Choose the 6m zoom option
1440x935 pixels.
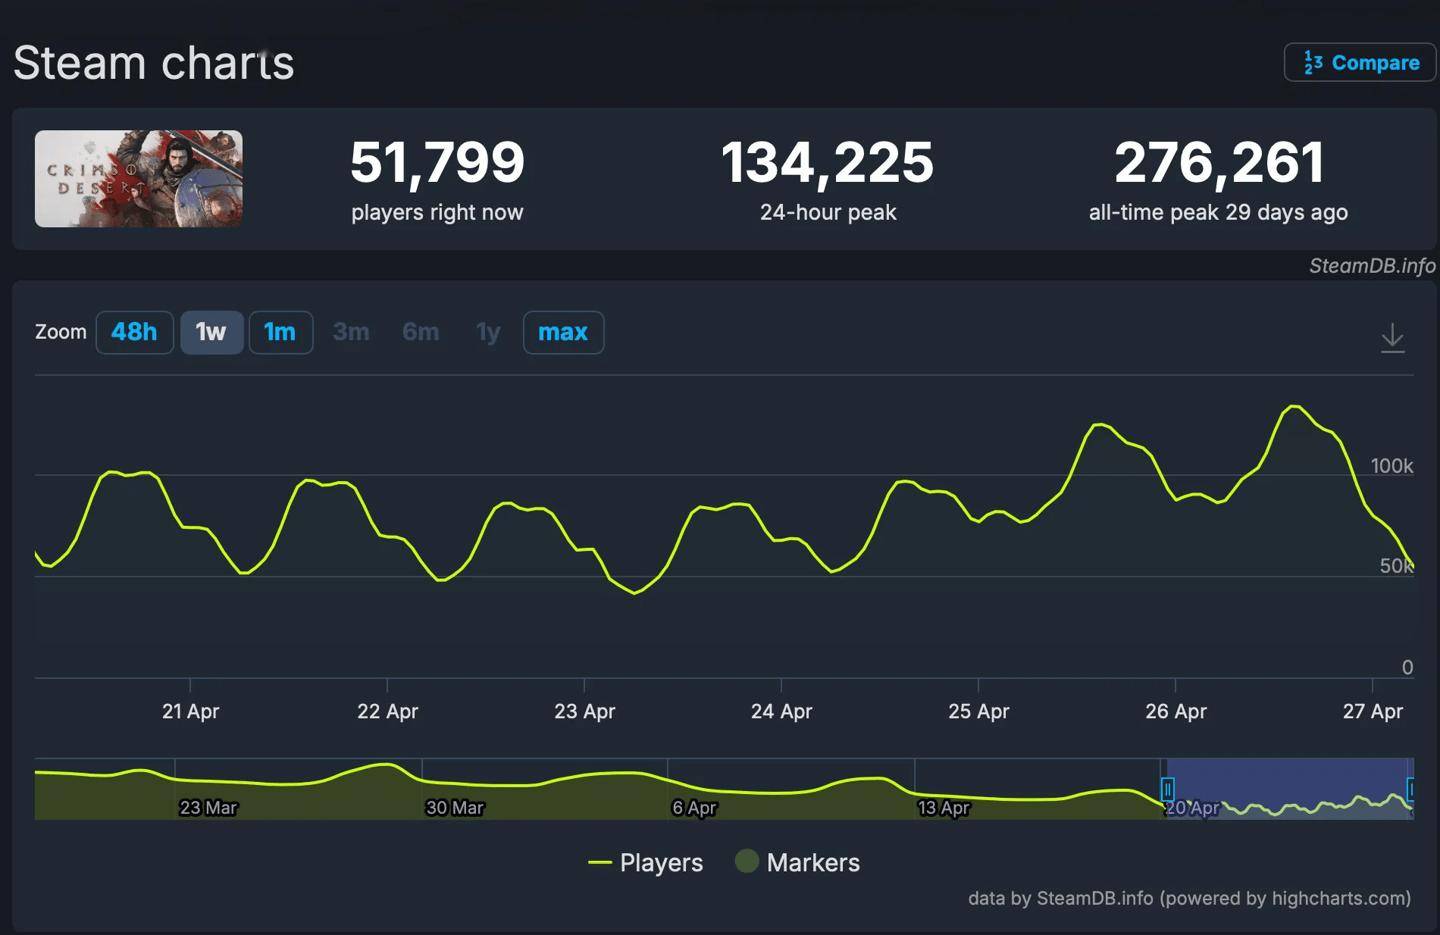[420, 332]
